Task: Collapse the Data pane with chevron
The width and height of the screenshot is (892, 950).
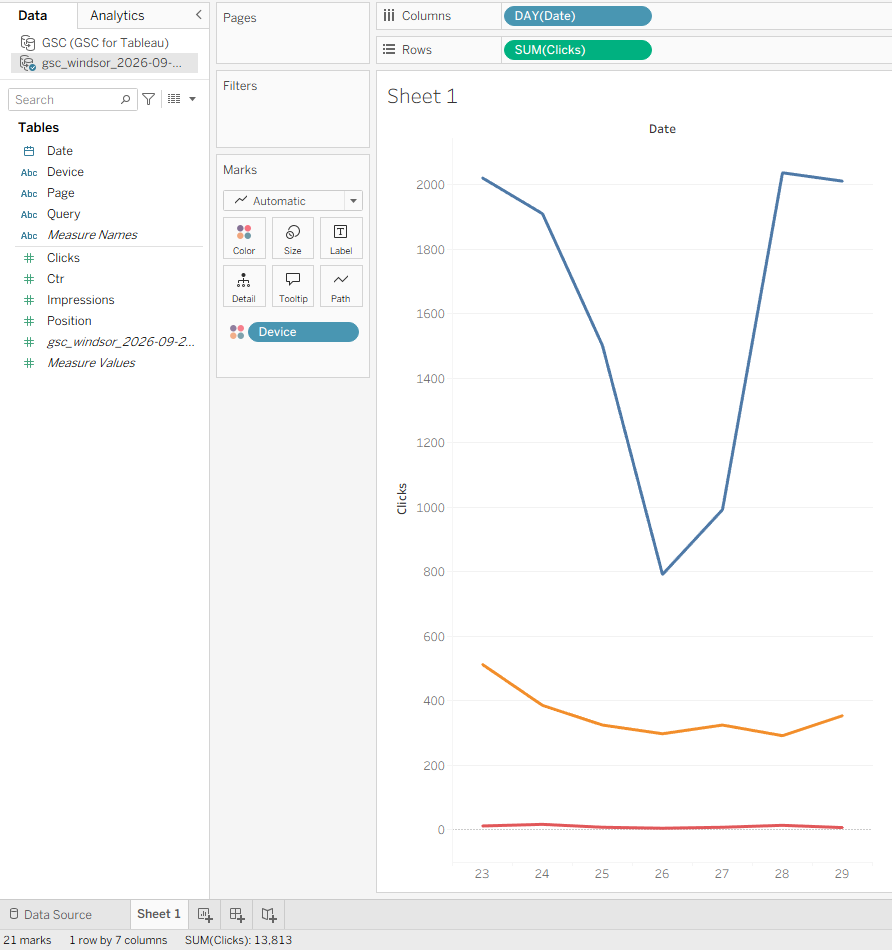Action: 198,15
